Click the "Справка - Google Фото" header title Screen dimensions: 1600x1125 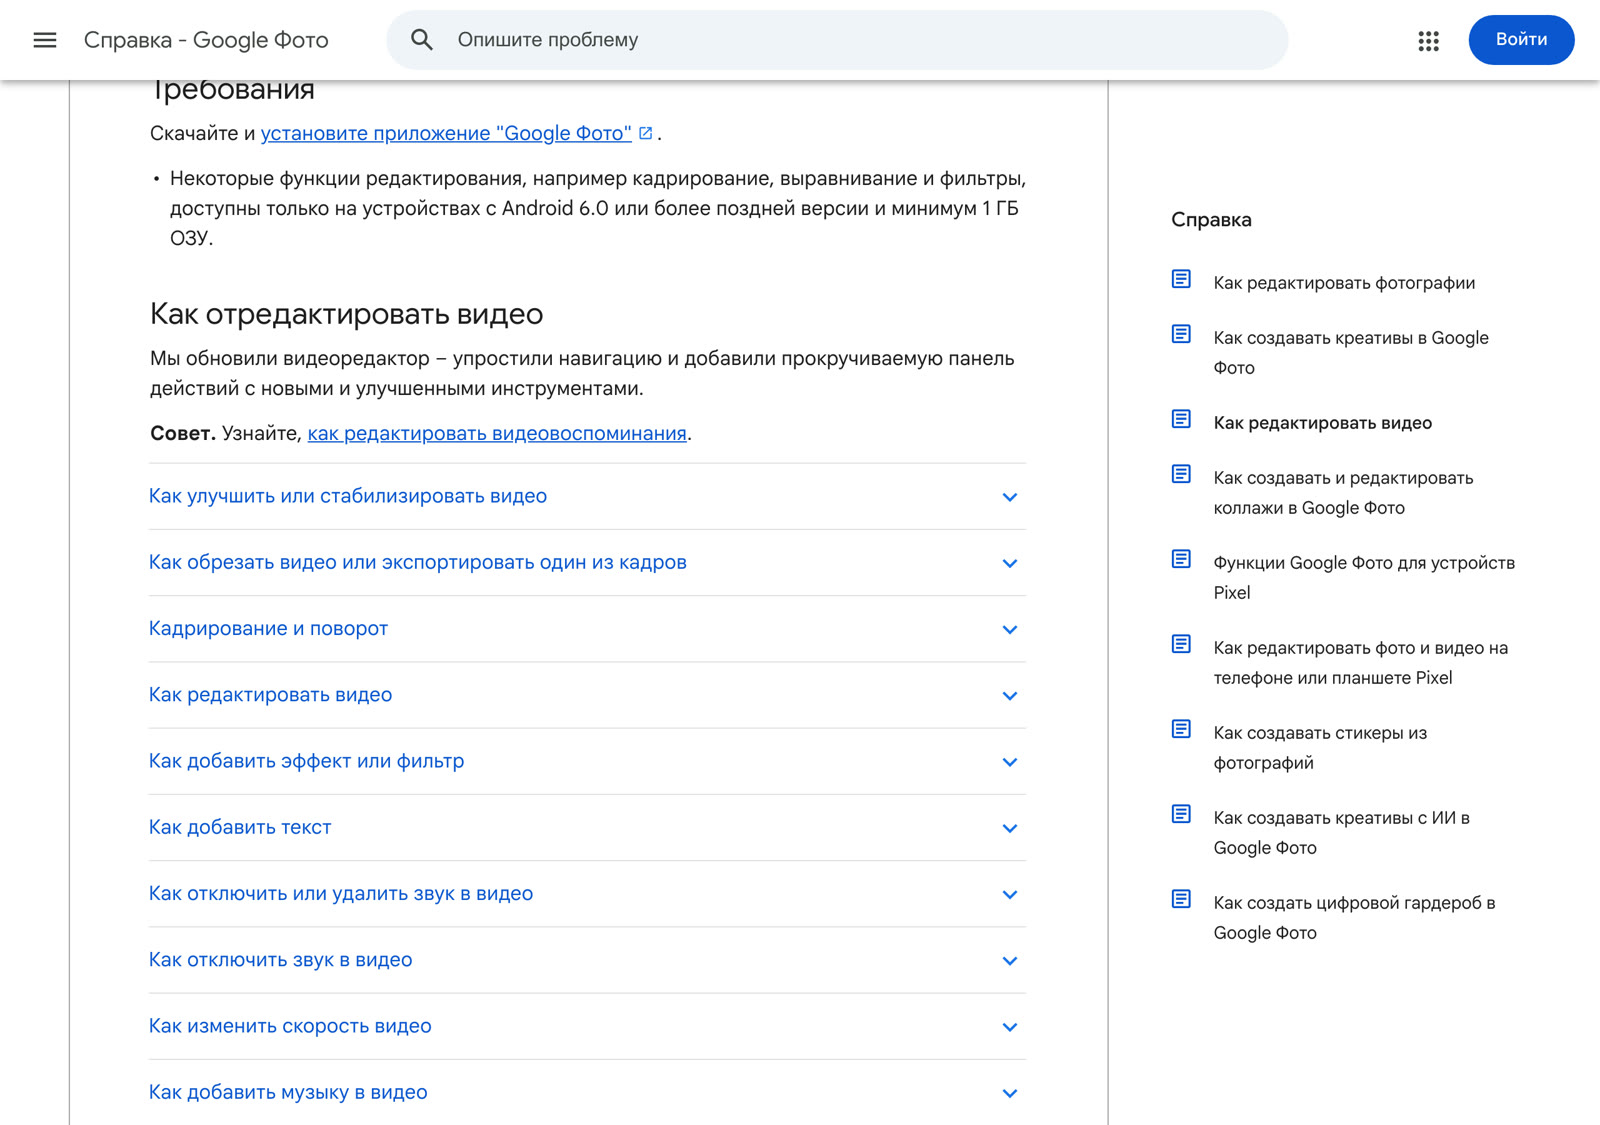[x=206, y=40]
